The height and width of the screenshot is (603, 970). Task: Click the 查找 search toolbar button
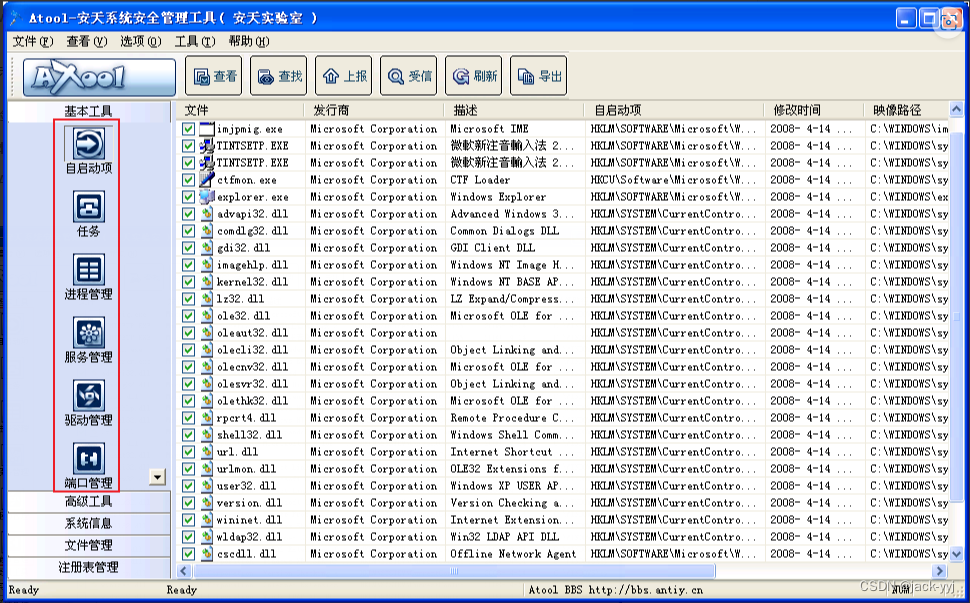[x=278, y=76]
